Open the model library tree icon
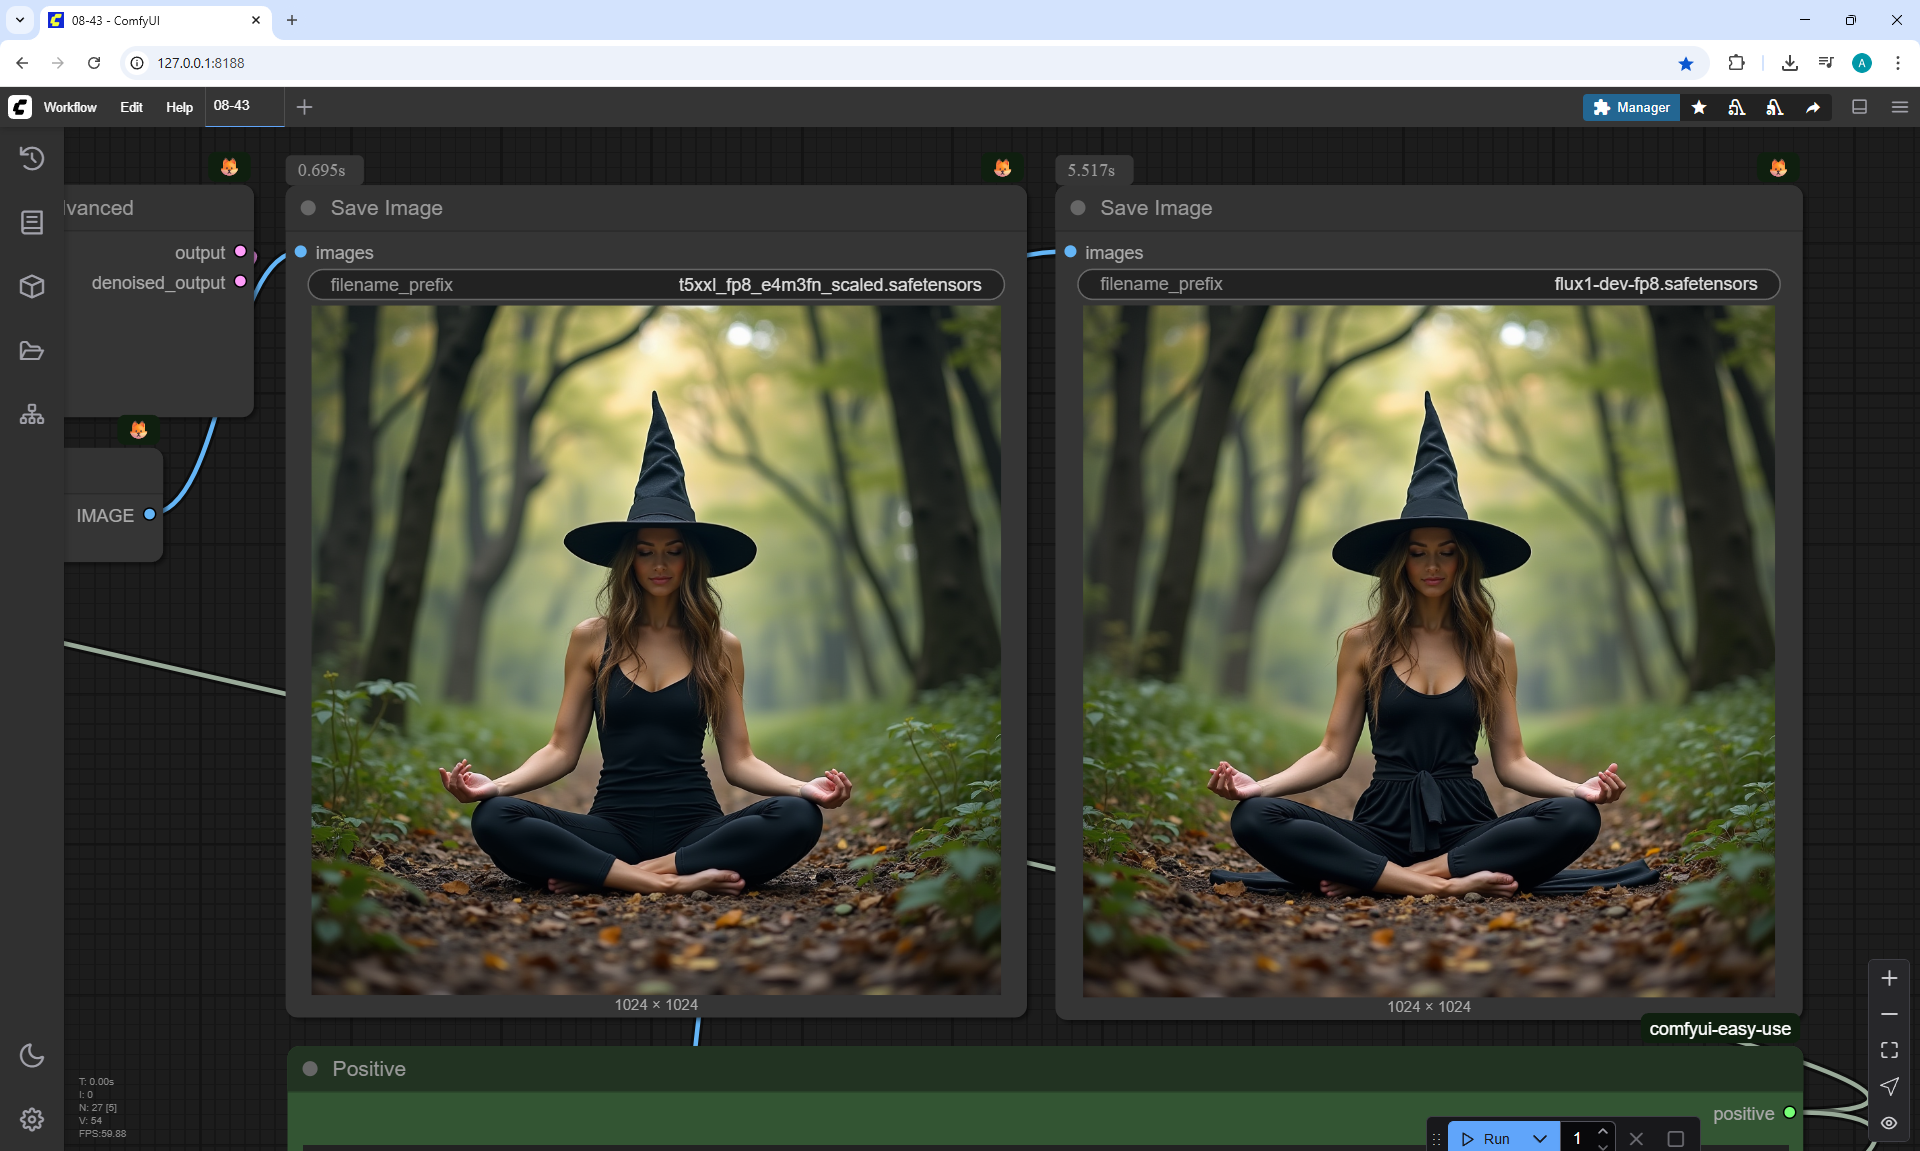 click(32, 414)
